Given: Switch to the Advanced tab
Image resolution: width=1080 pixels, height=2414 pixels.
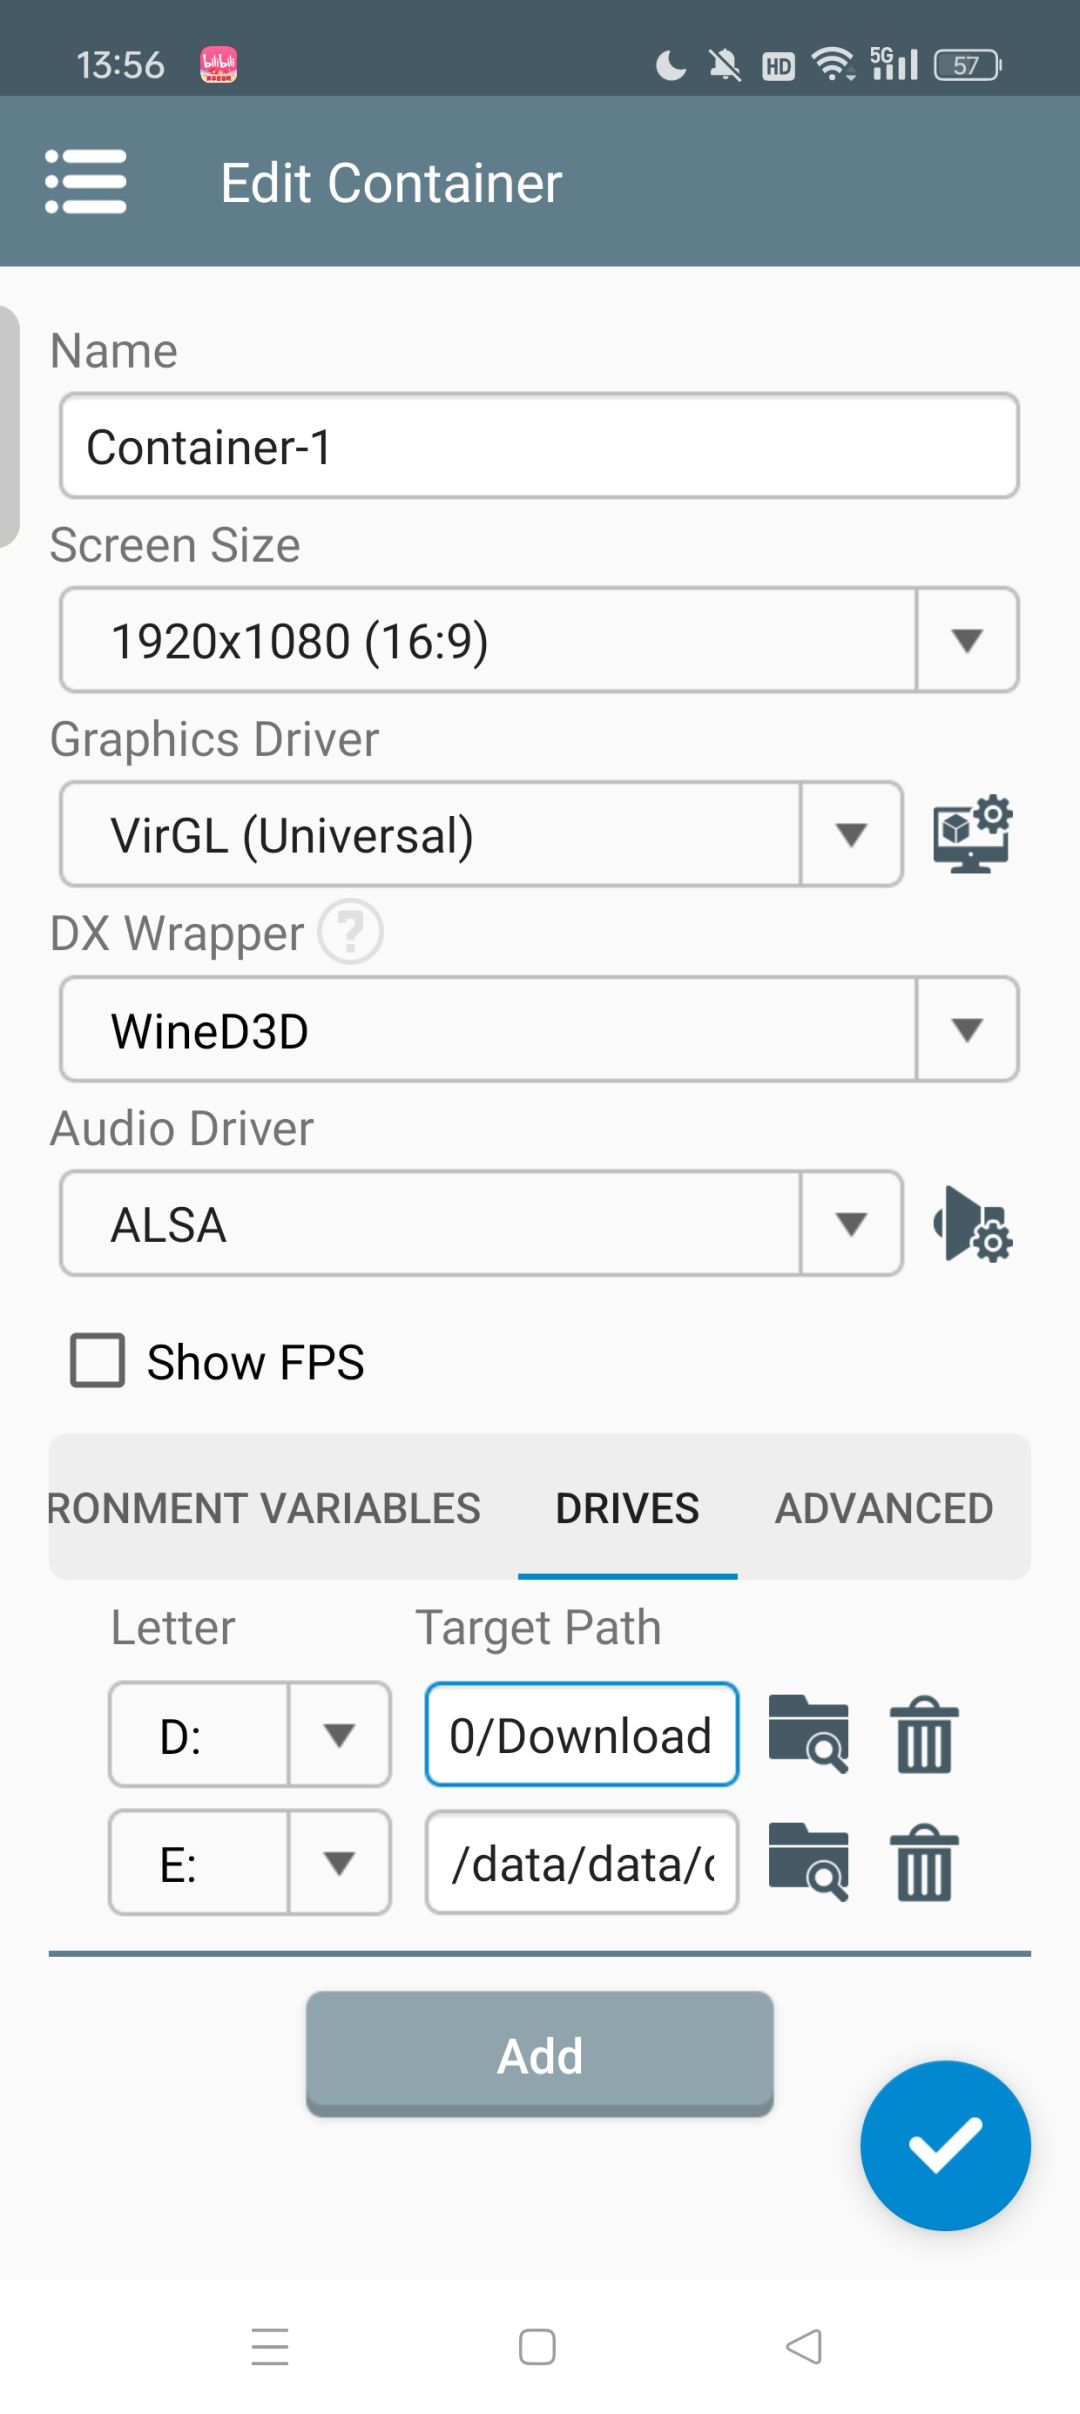Looking at the screenshot, I should point(884,1508).
